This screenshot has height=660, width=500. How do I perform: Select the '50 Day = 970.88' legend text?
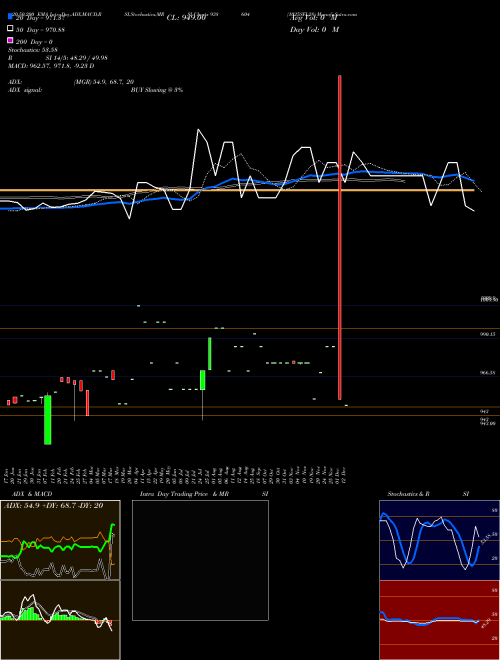click(x=40, y=30)
